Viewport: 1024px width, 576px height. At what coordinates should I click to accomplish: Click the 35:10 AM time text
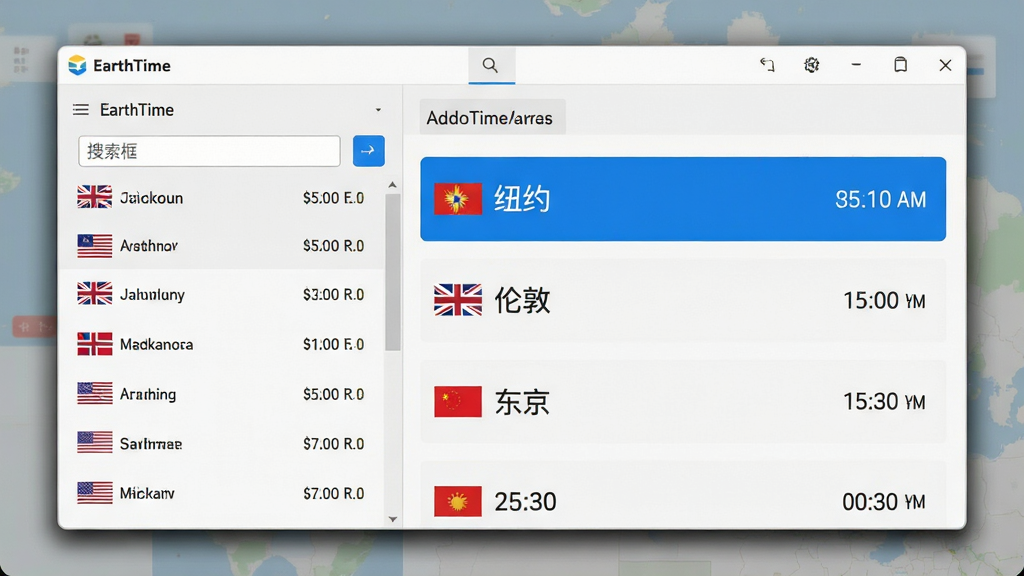point(880,199)
